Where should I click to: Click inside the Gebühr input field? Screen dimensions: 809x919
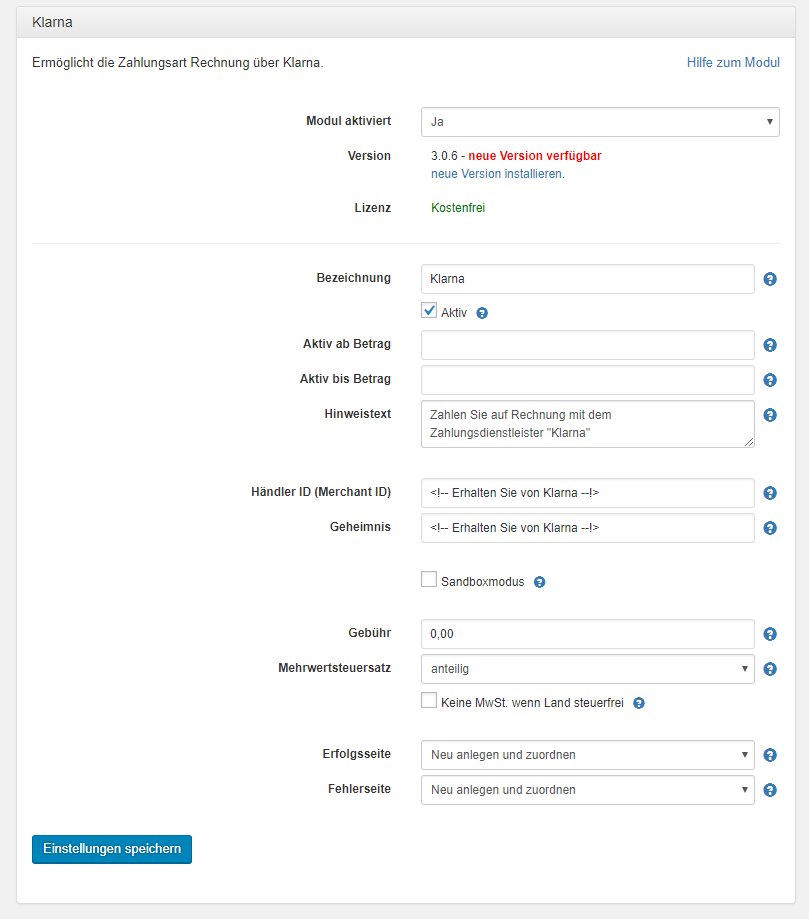(587, 634)
